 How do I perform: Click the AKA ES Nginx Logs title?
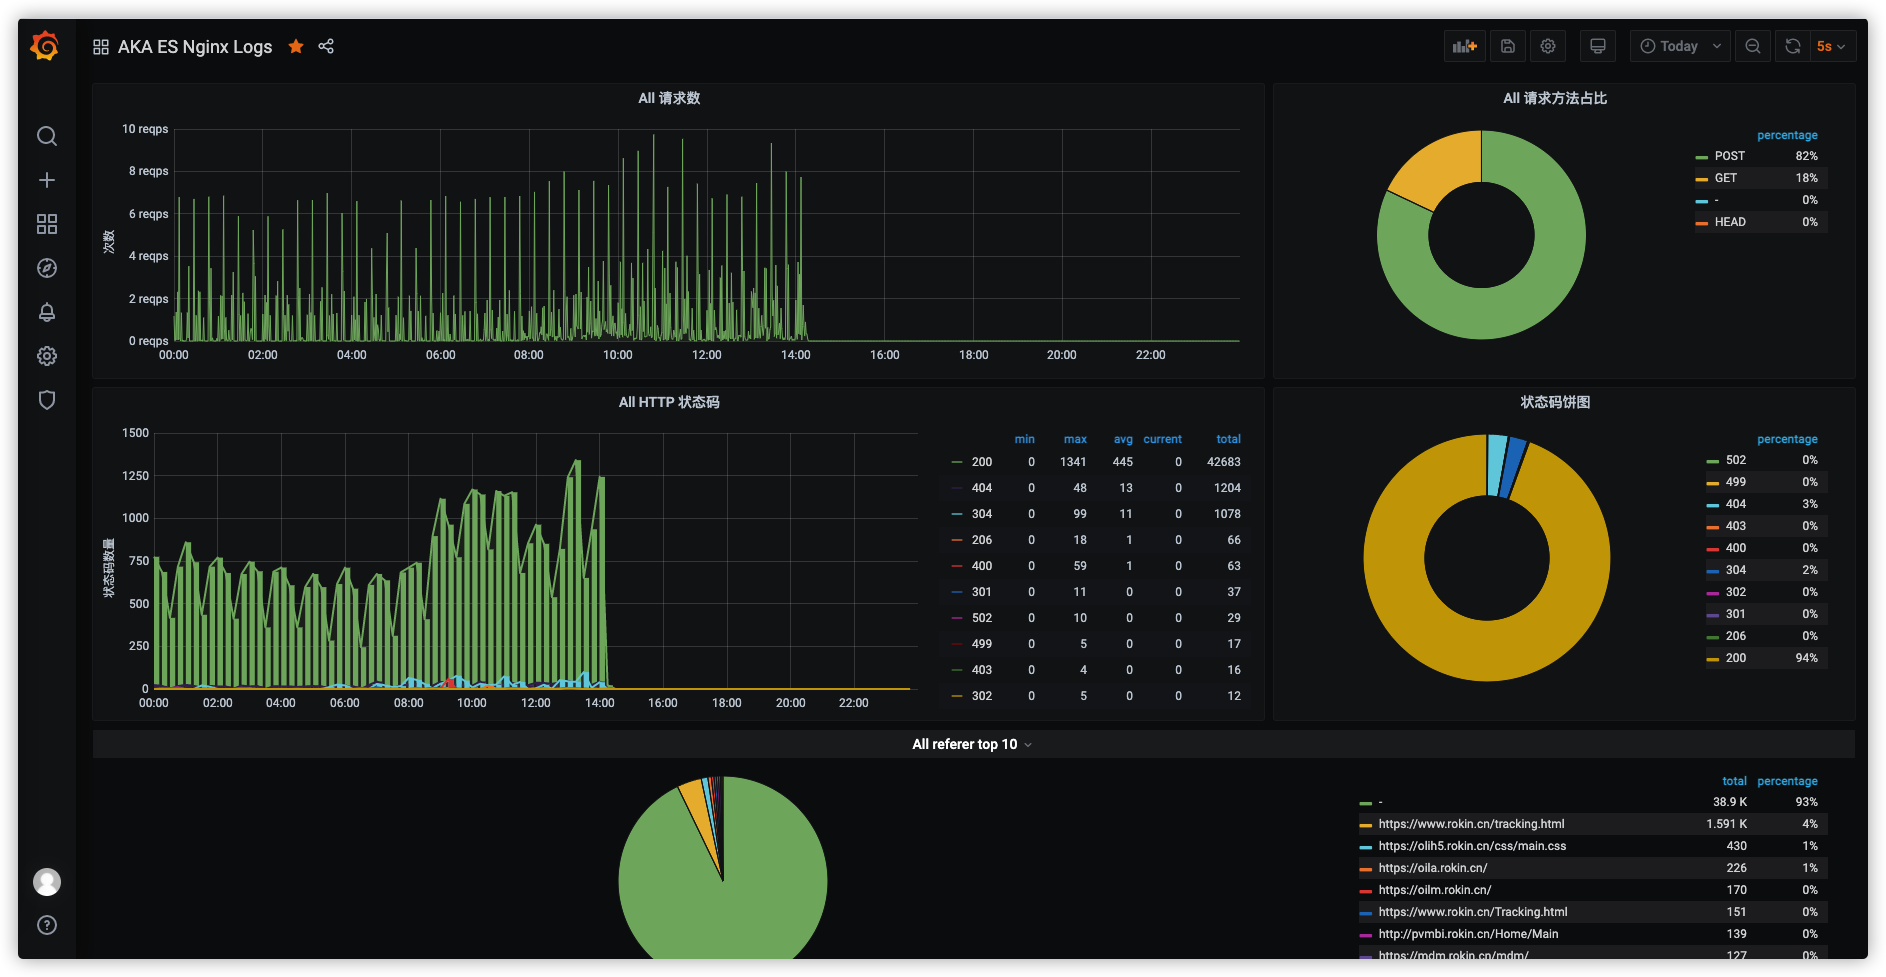(195, 47)
